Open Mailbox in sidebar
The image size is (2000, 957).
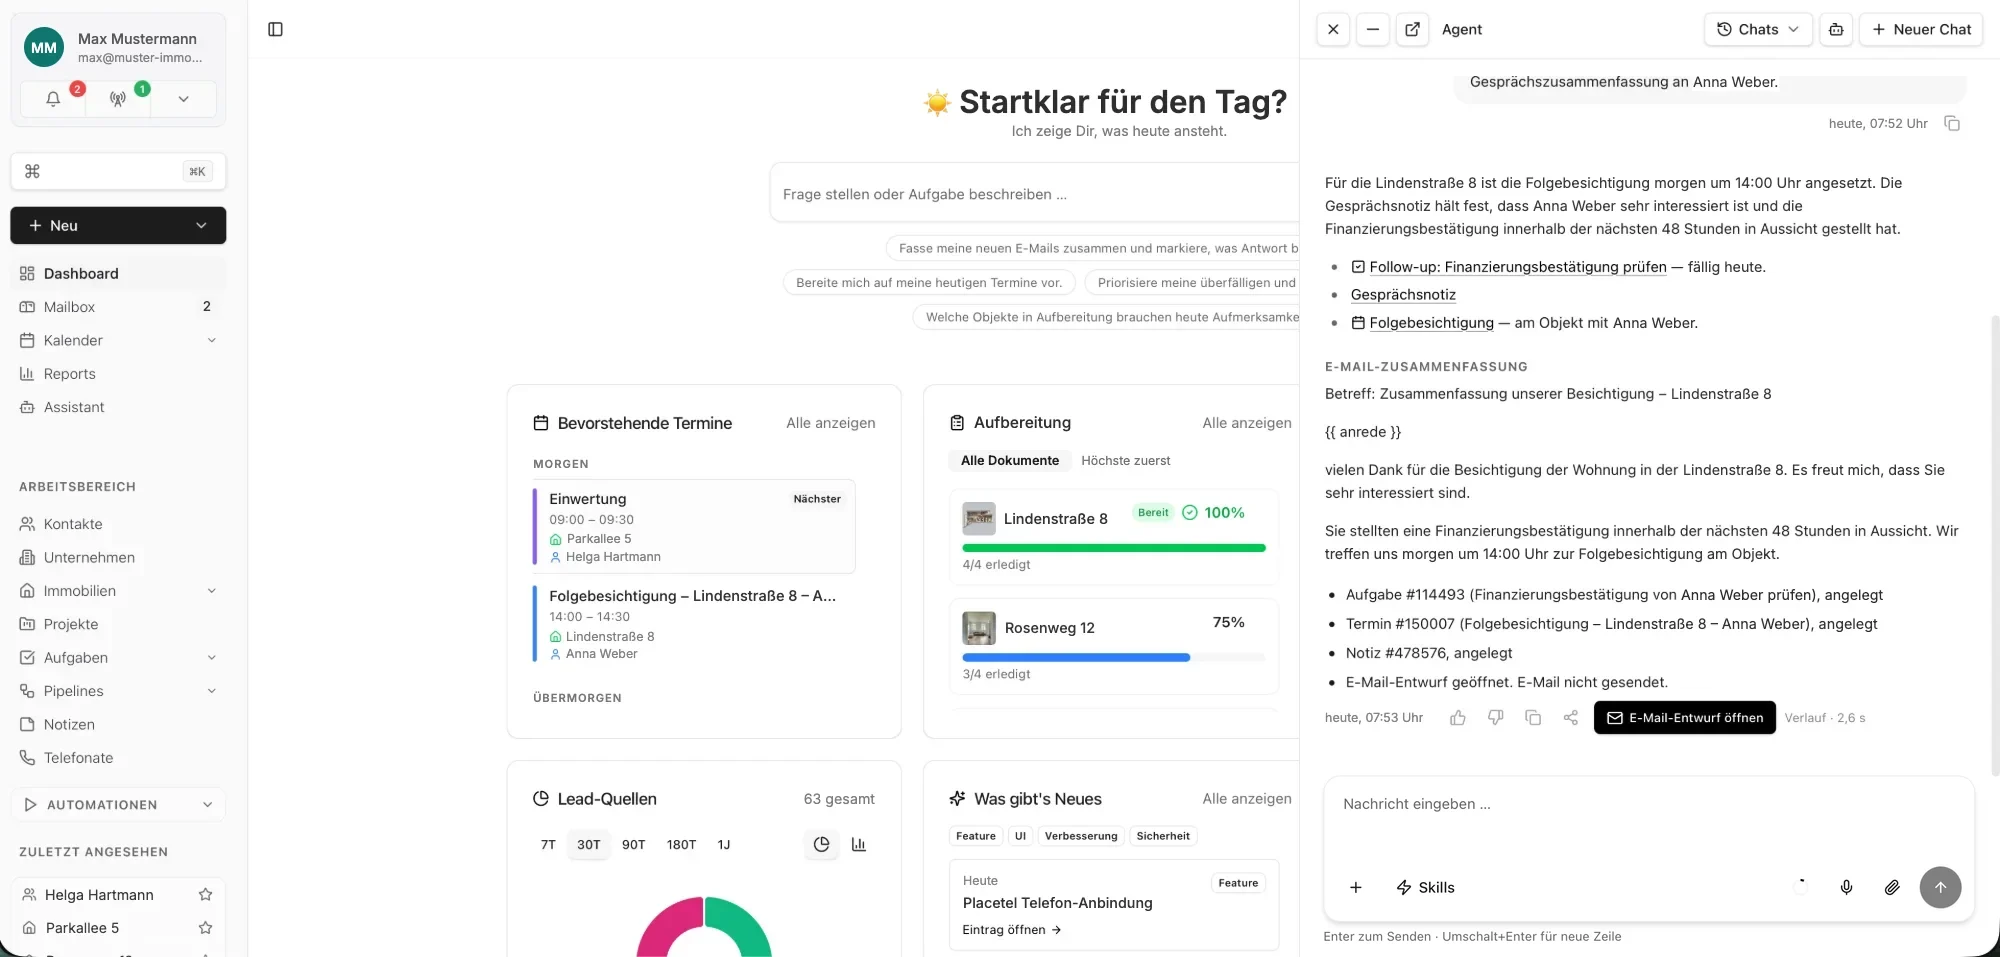point(118,307)
